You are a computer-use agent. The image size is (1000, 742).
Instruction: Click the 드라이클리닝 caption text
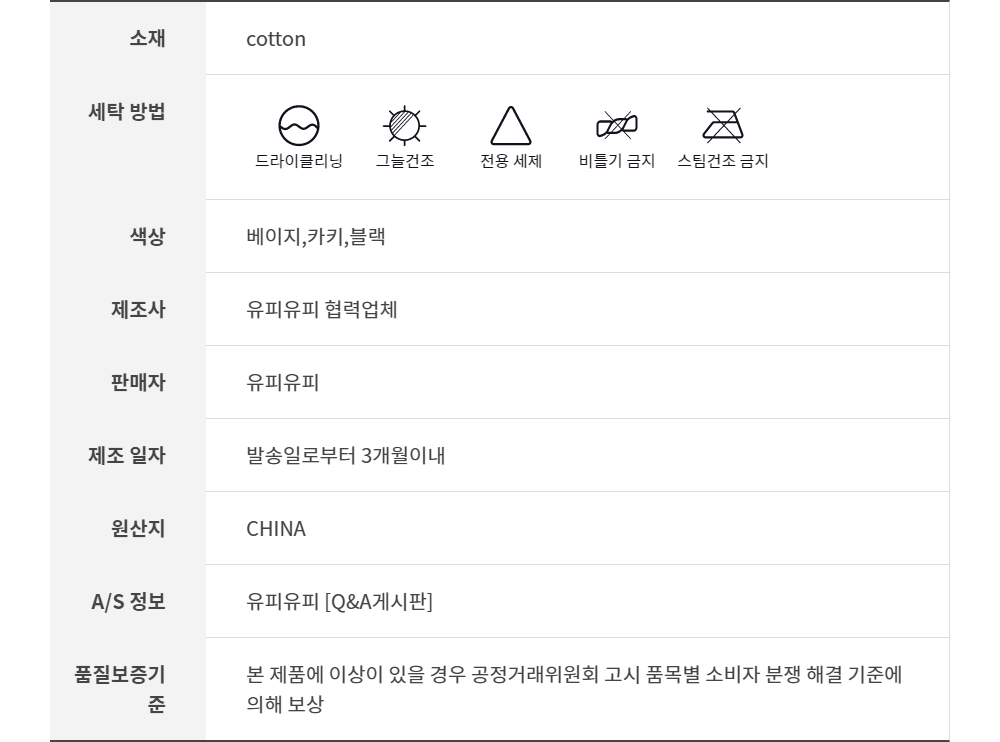click(x=298, y=161)
